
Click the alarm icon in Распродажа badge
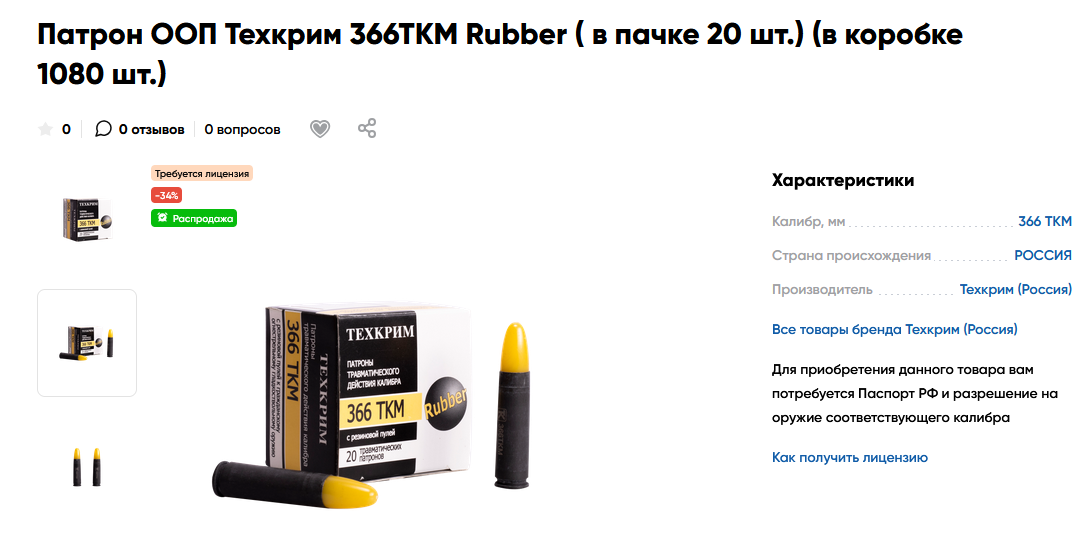pos(162,218)
